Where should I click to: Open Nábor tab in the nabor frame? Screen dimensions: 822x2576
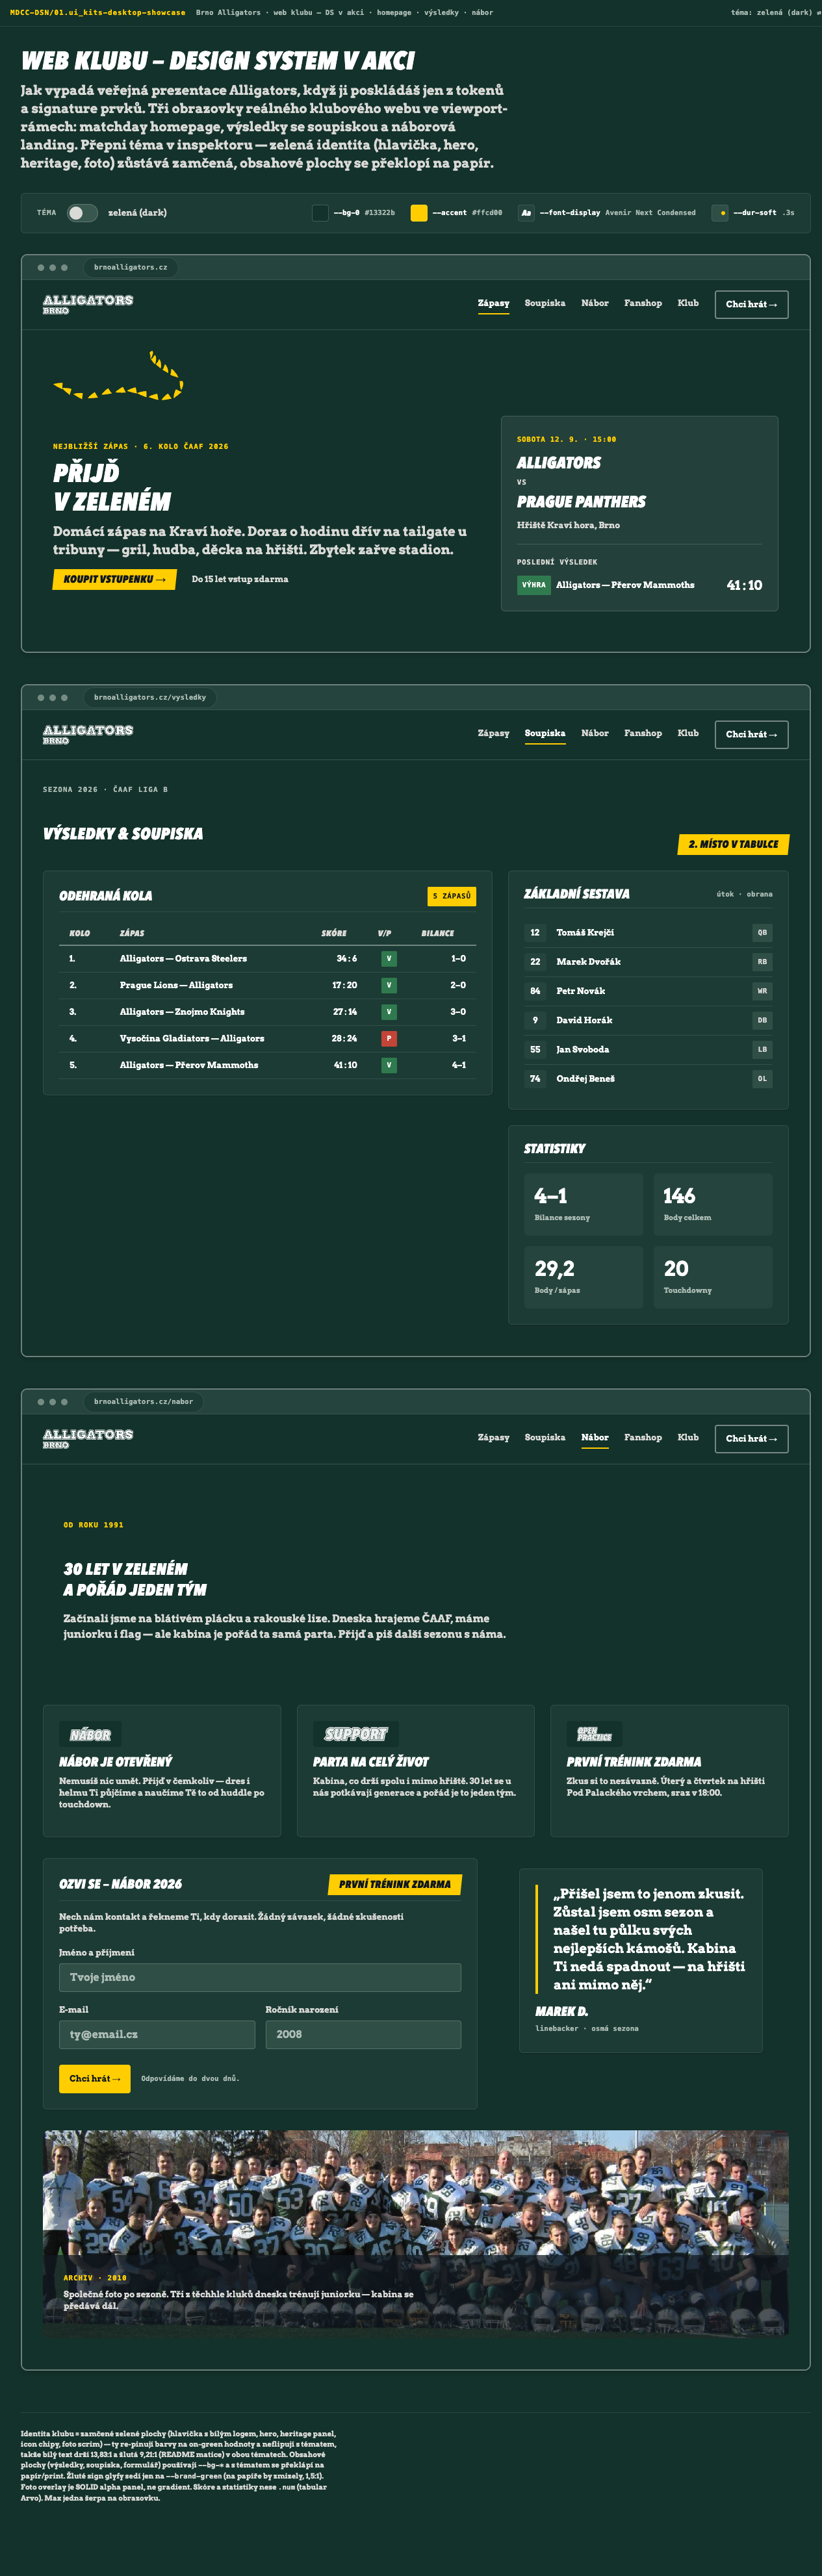click(595, 1438)
